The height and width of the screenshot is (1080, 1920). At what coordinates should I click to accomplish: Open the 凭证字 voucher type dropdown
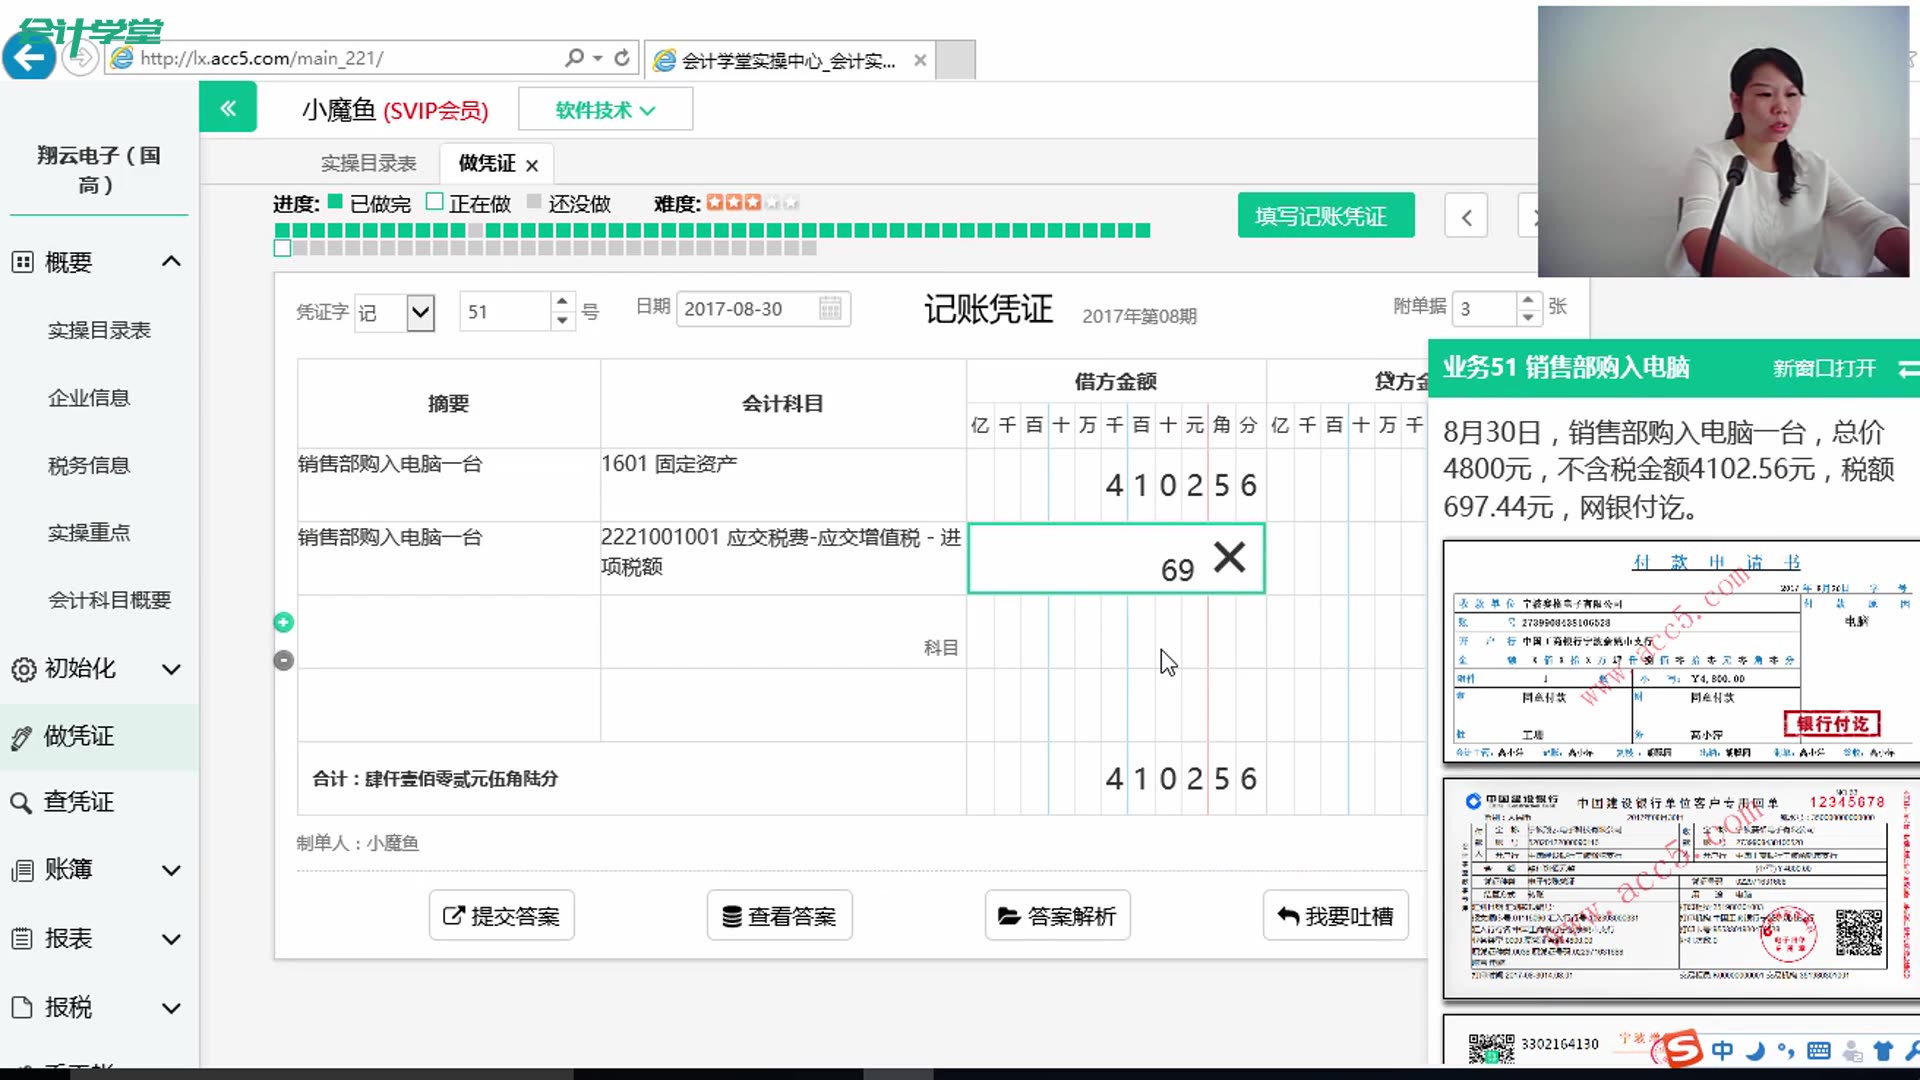pos(421,312)
